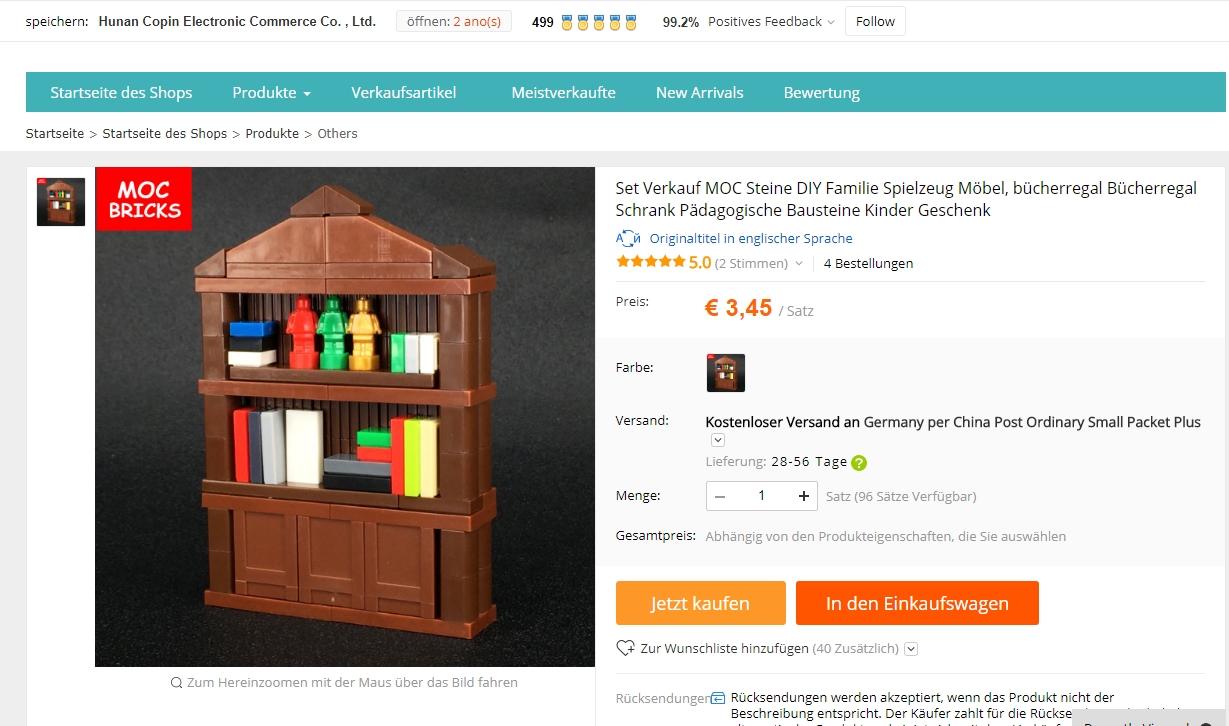Click the magnifier icon under product image

(177, 683)
